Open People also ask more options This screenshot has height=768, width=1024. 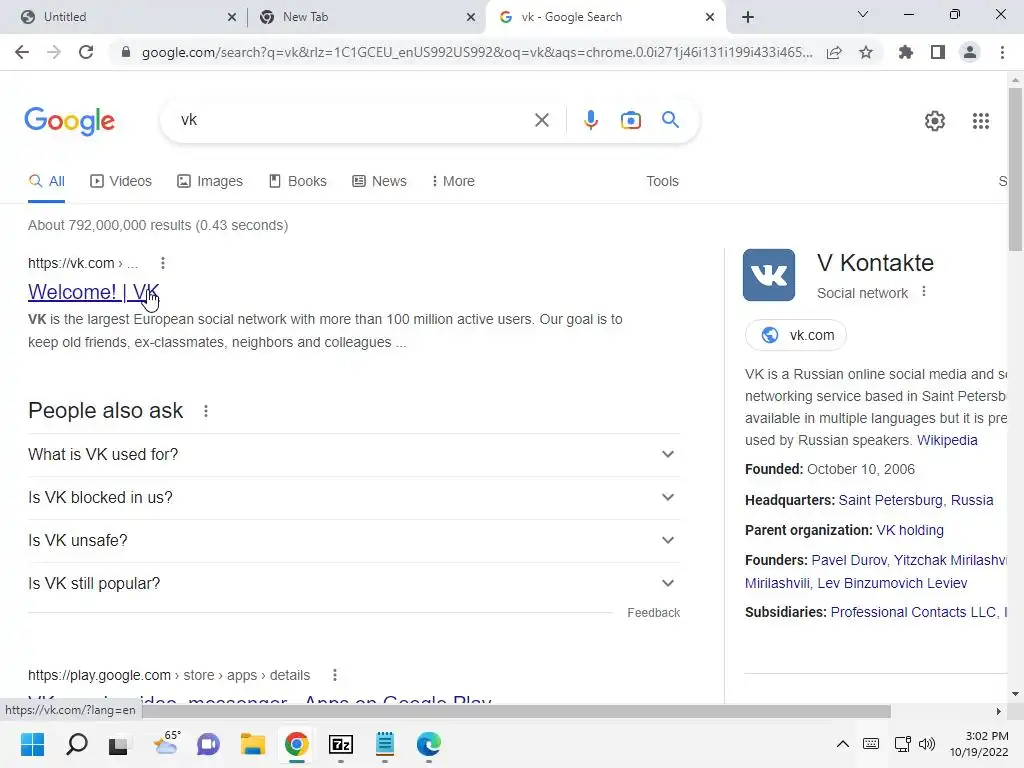(206, 411)
